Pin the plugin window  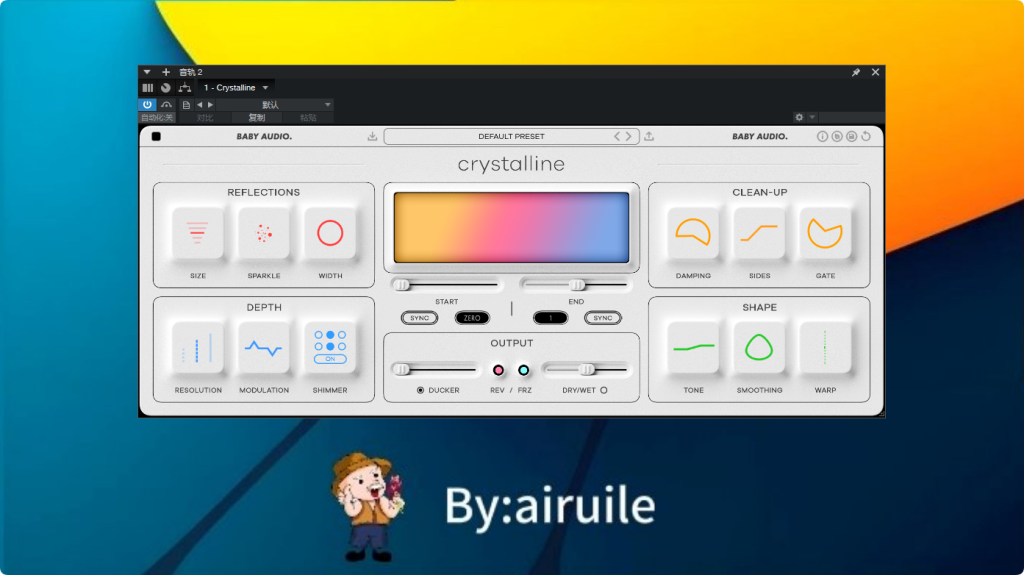click(856, 72)
